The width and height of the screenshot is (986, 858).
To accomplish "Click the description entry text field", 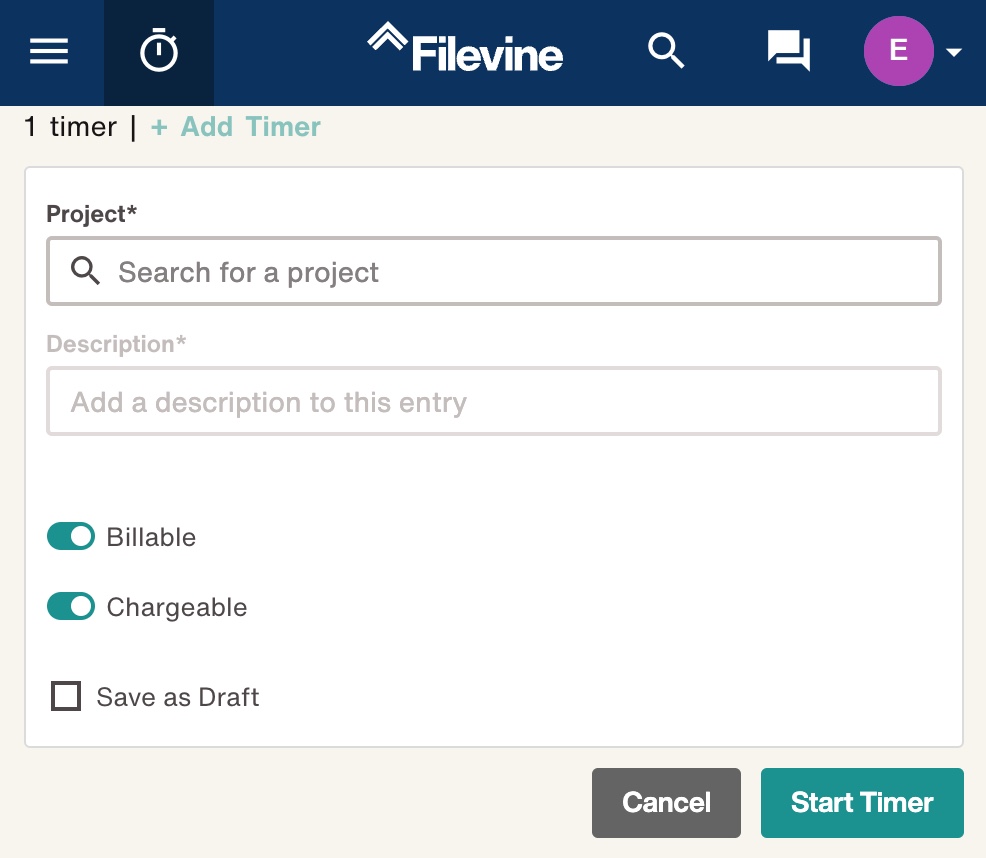I will coord(494,402).
